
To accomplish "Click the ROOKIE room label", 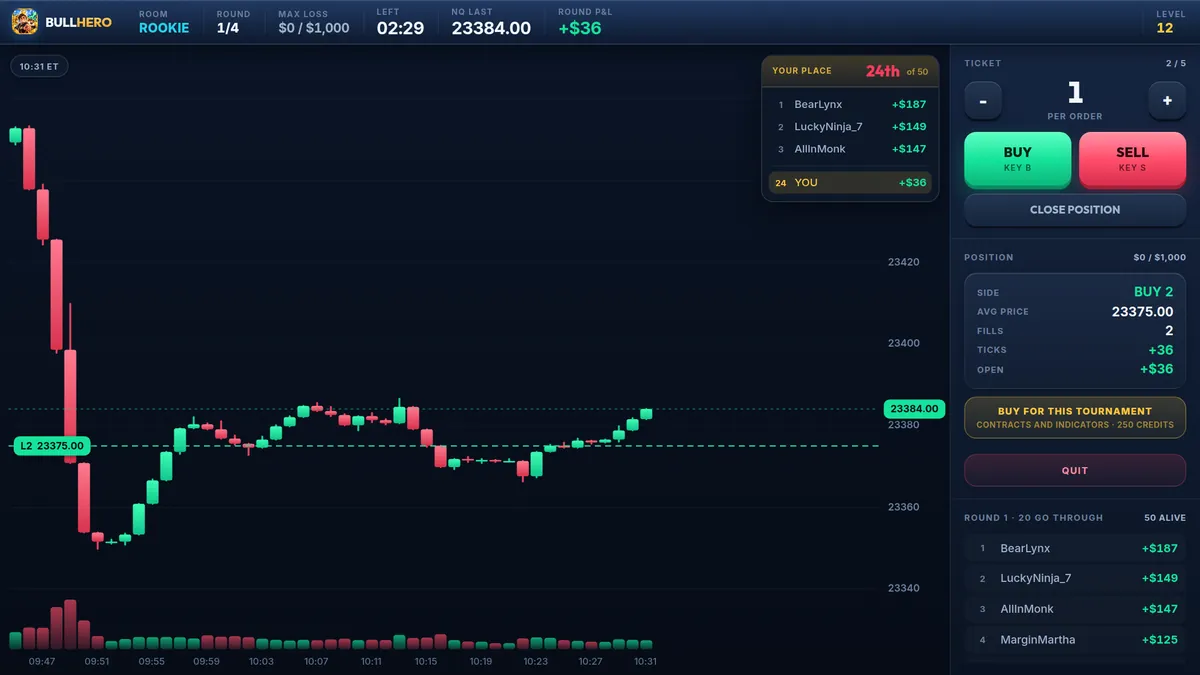I will point(164,28).
